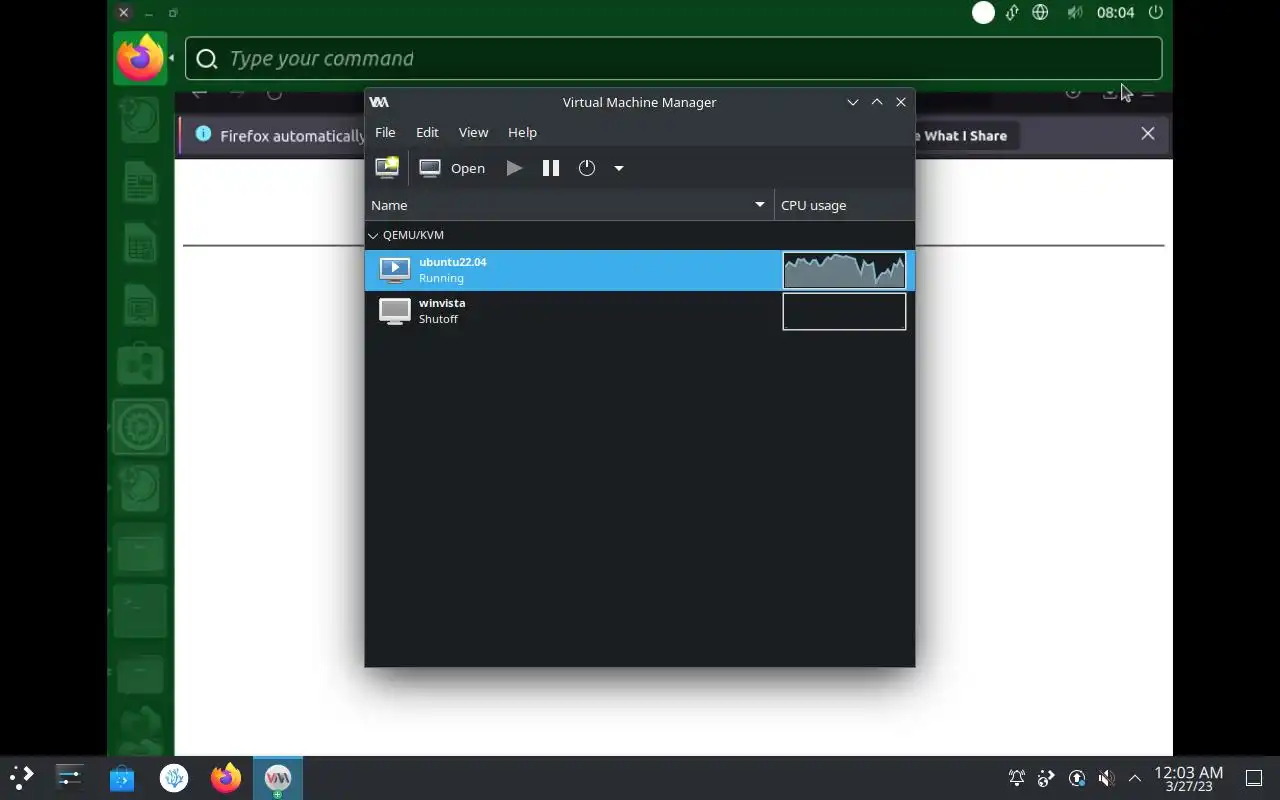This screenshot has width=1280, height=800.
Task: Click the 12:03 AM clock in taskbar
Action: point(1189,778)
